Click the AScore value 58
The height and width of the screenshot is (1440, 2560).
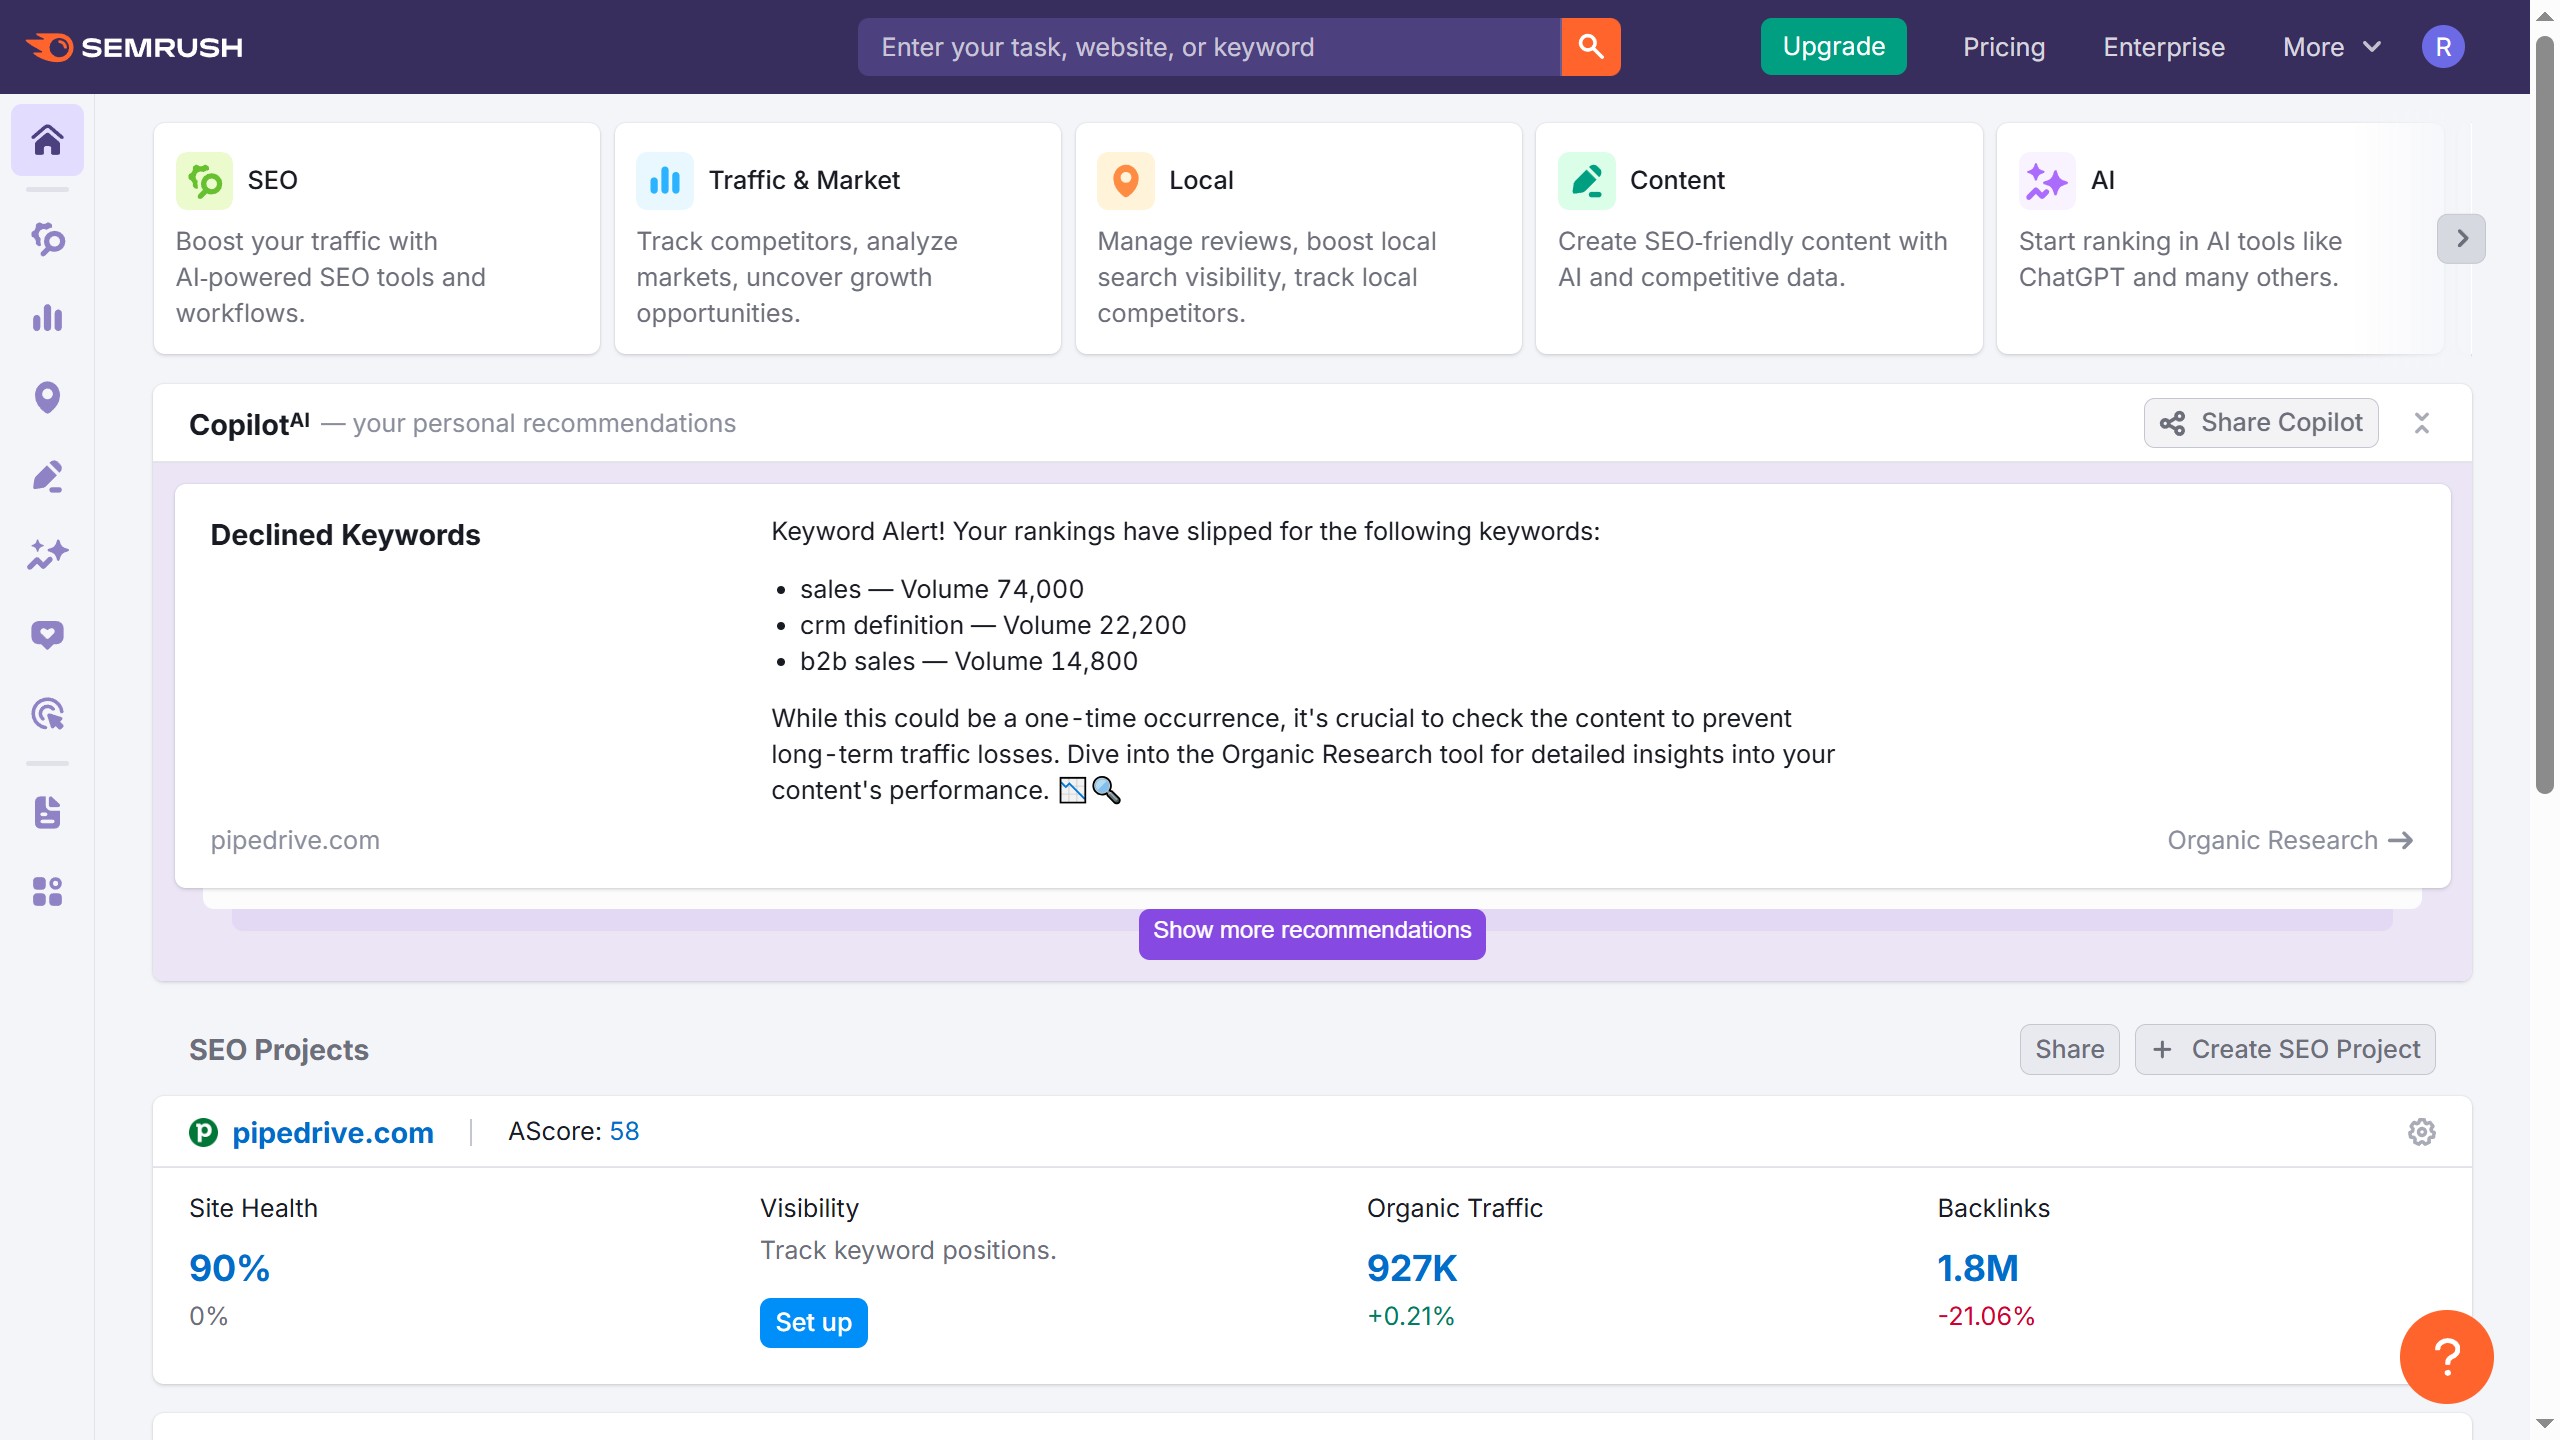coord(624,1131)
